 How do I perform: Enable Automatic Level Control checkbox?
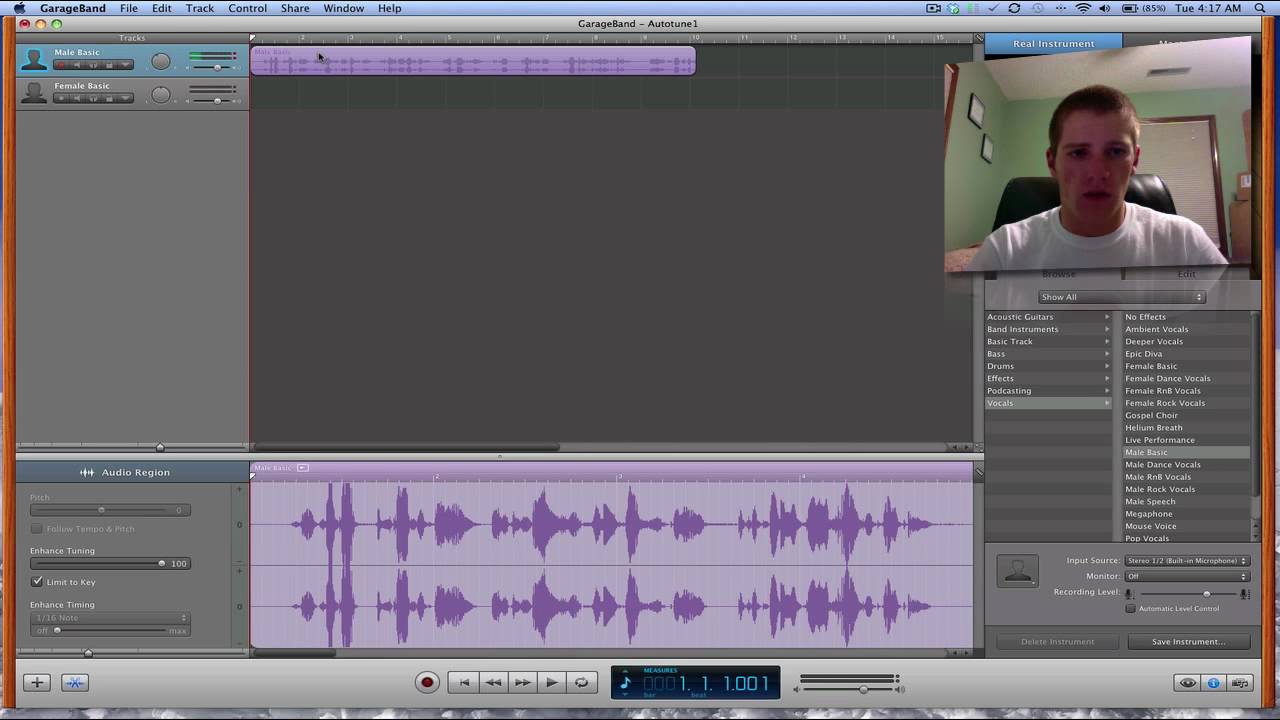coord(1131,608)
